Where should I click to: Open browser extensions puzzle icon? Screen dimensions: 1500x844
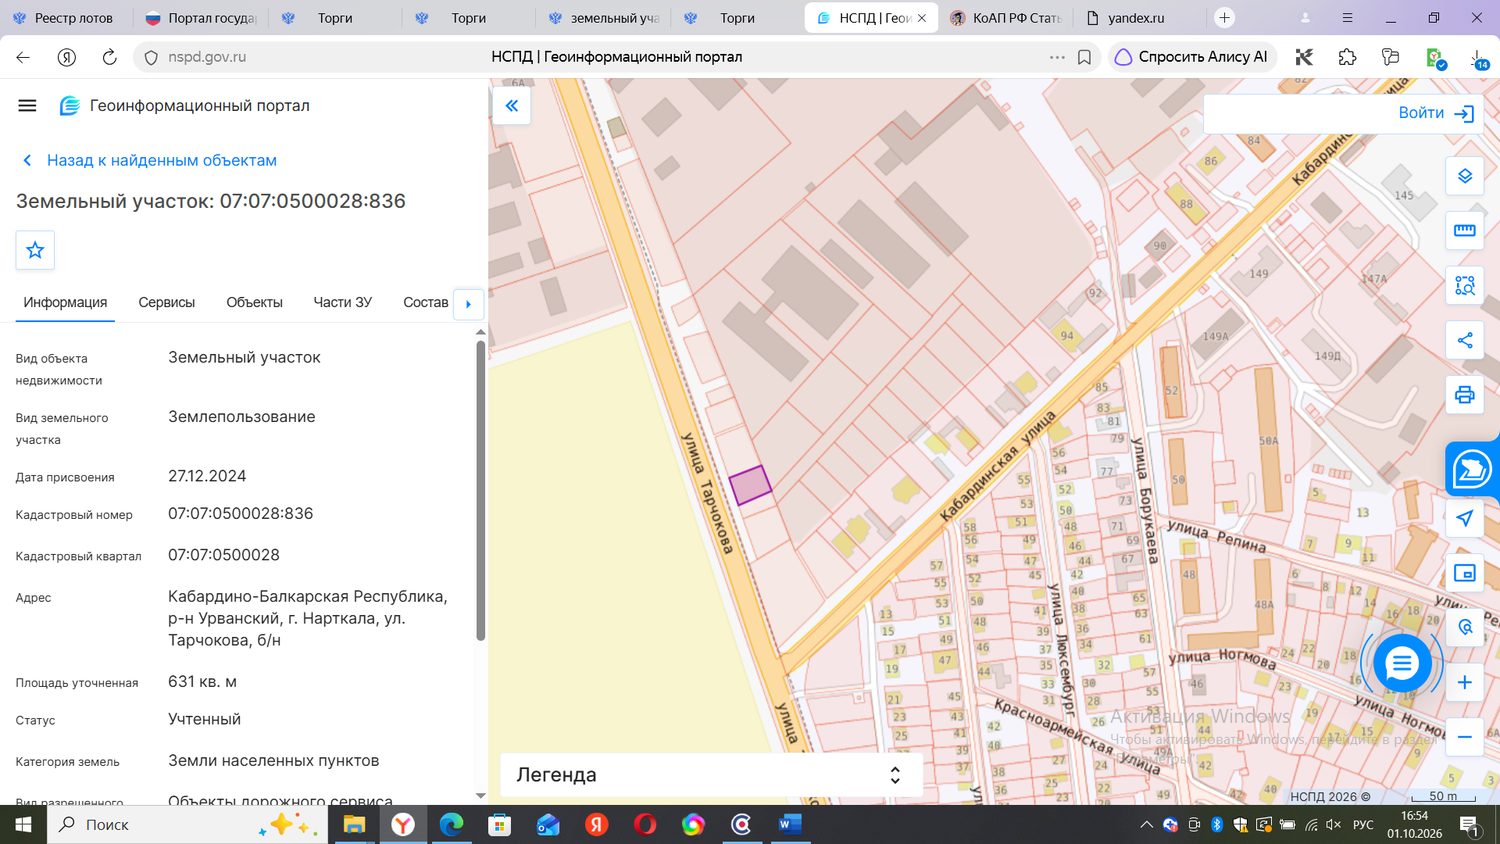[1347, 57]
